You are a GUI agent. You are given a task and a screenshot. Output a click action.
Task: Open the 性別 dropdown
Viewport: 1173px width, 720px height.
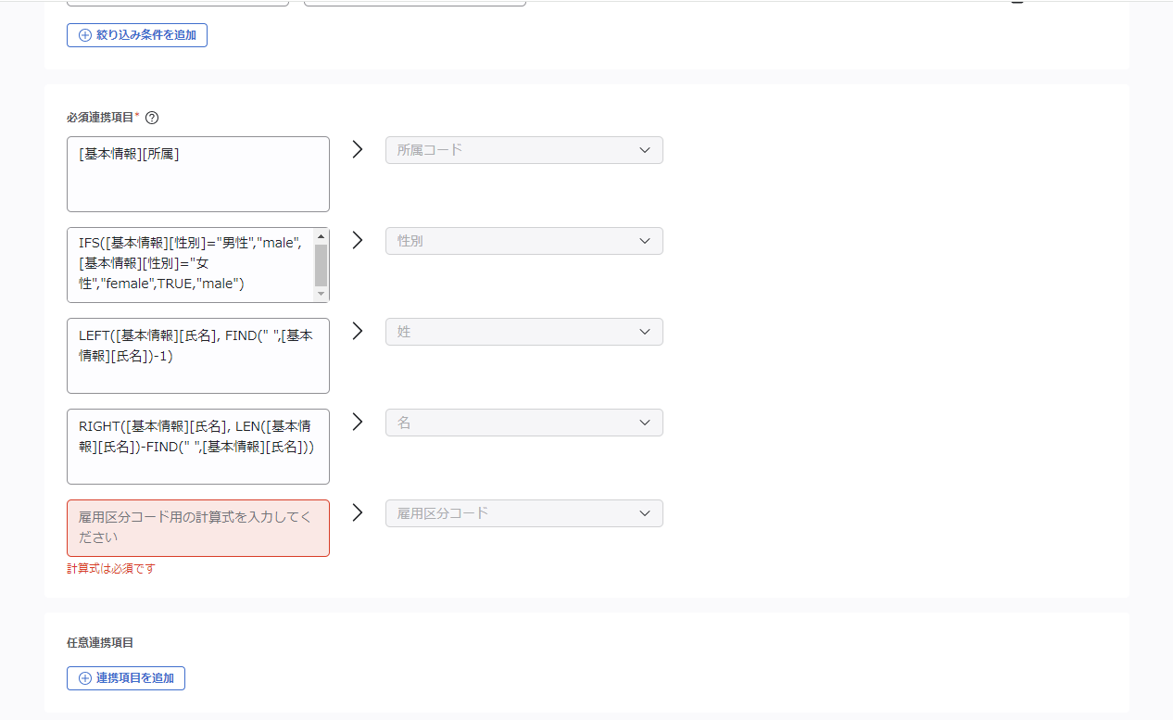coord(524,241)
